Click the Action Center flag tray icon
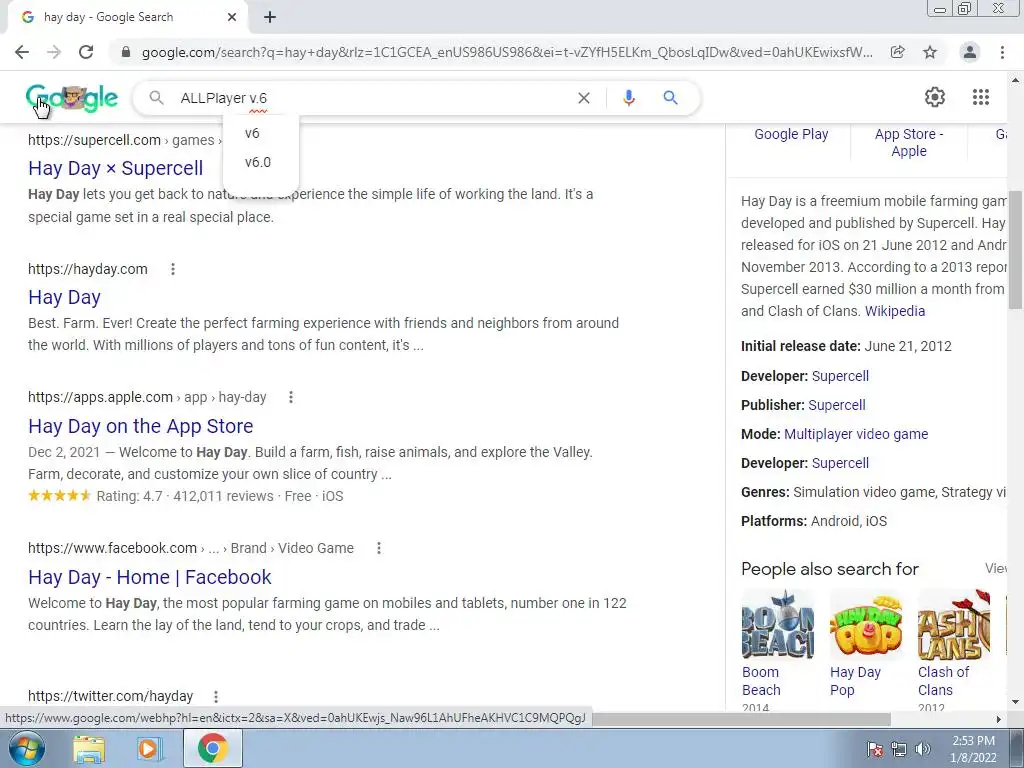The image size is (1024, 768). tap(874, 750)
